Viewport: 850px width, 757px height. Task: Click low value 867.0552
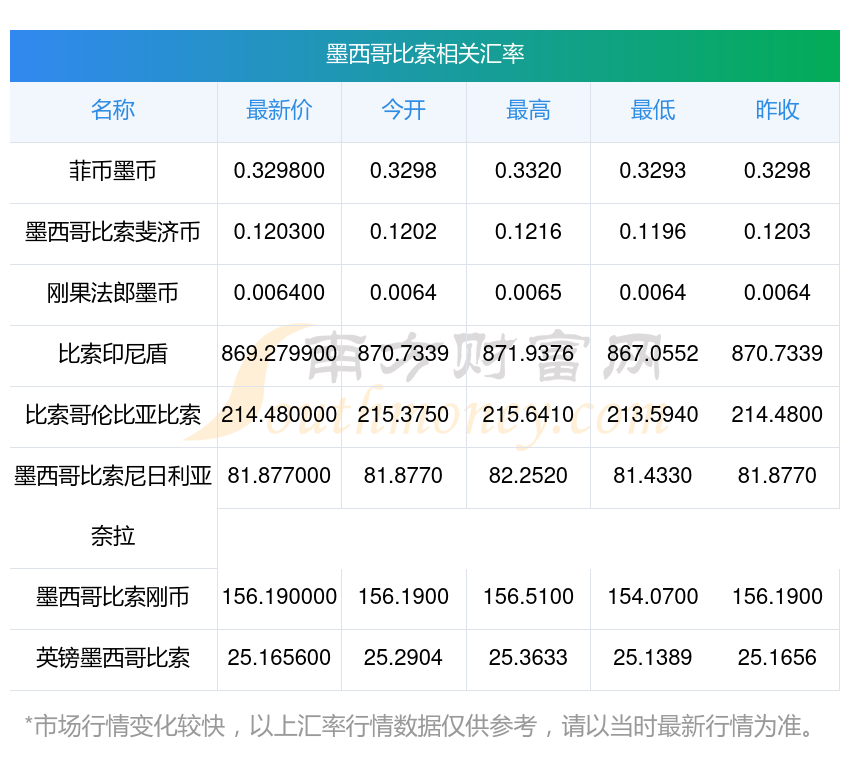[653, 354]
